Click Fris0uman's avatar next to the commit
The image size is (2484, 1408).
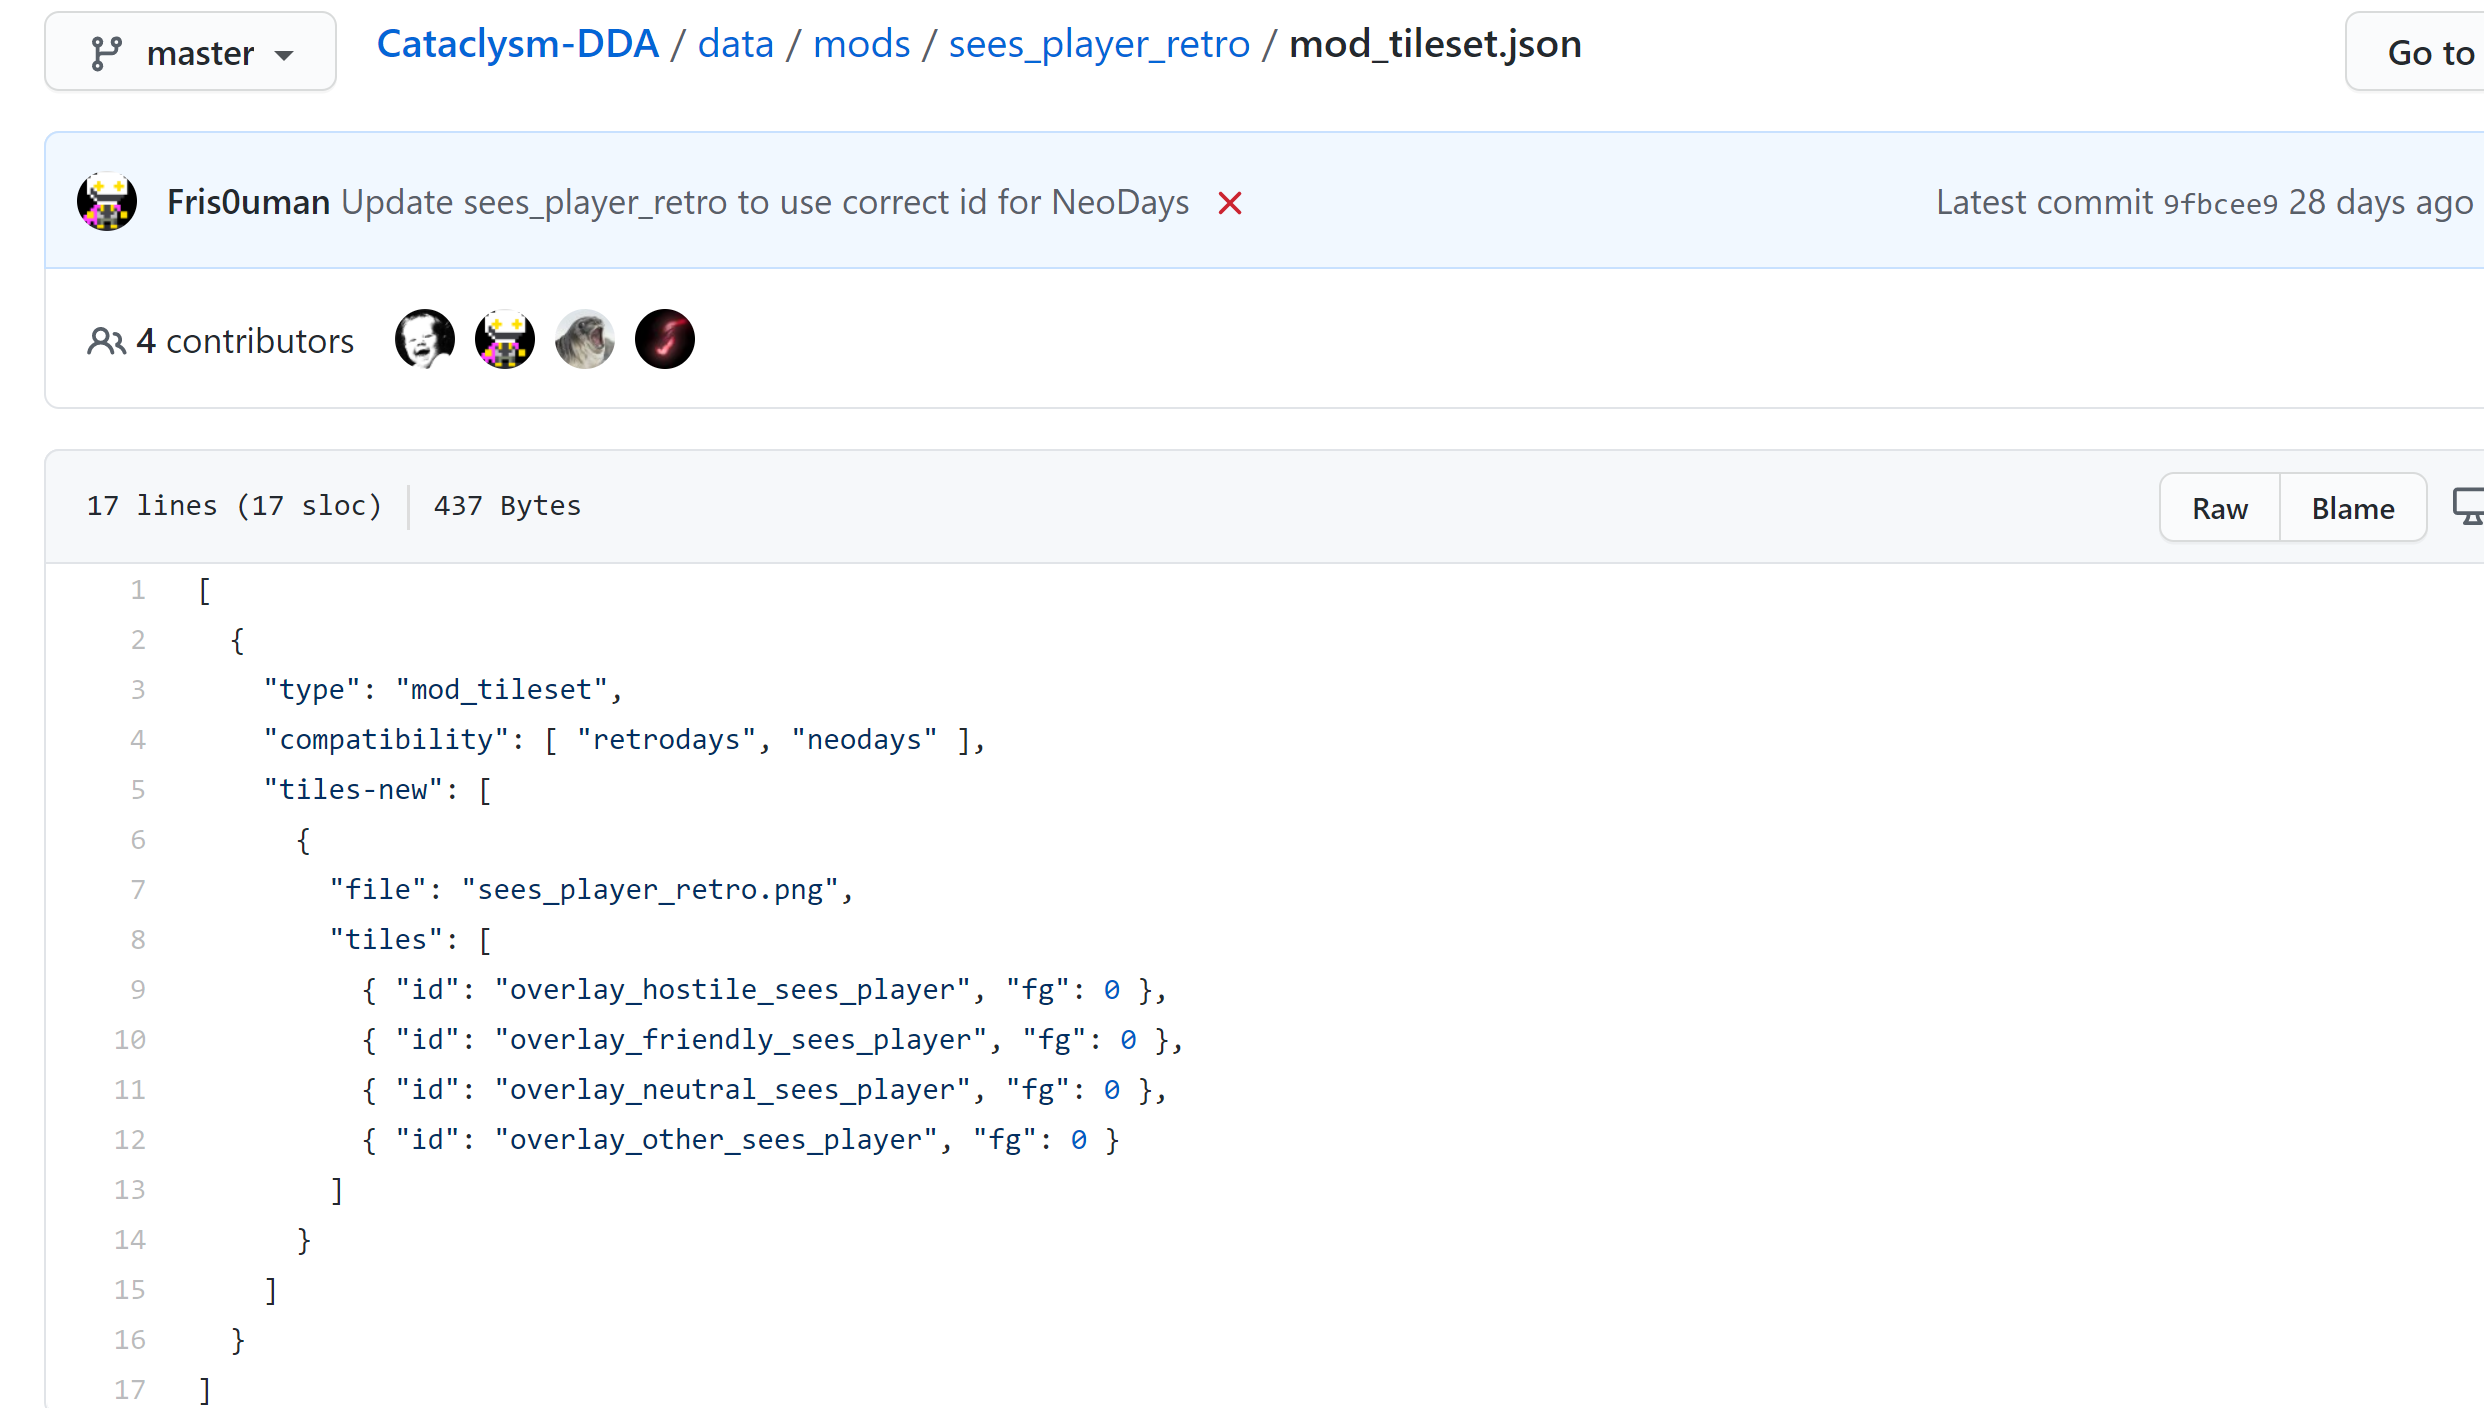[x=106, y=201]
